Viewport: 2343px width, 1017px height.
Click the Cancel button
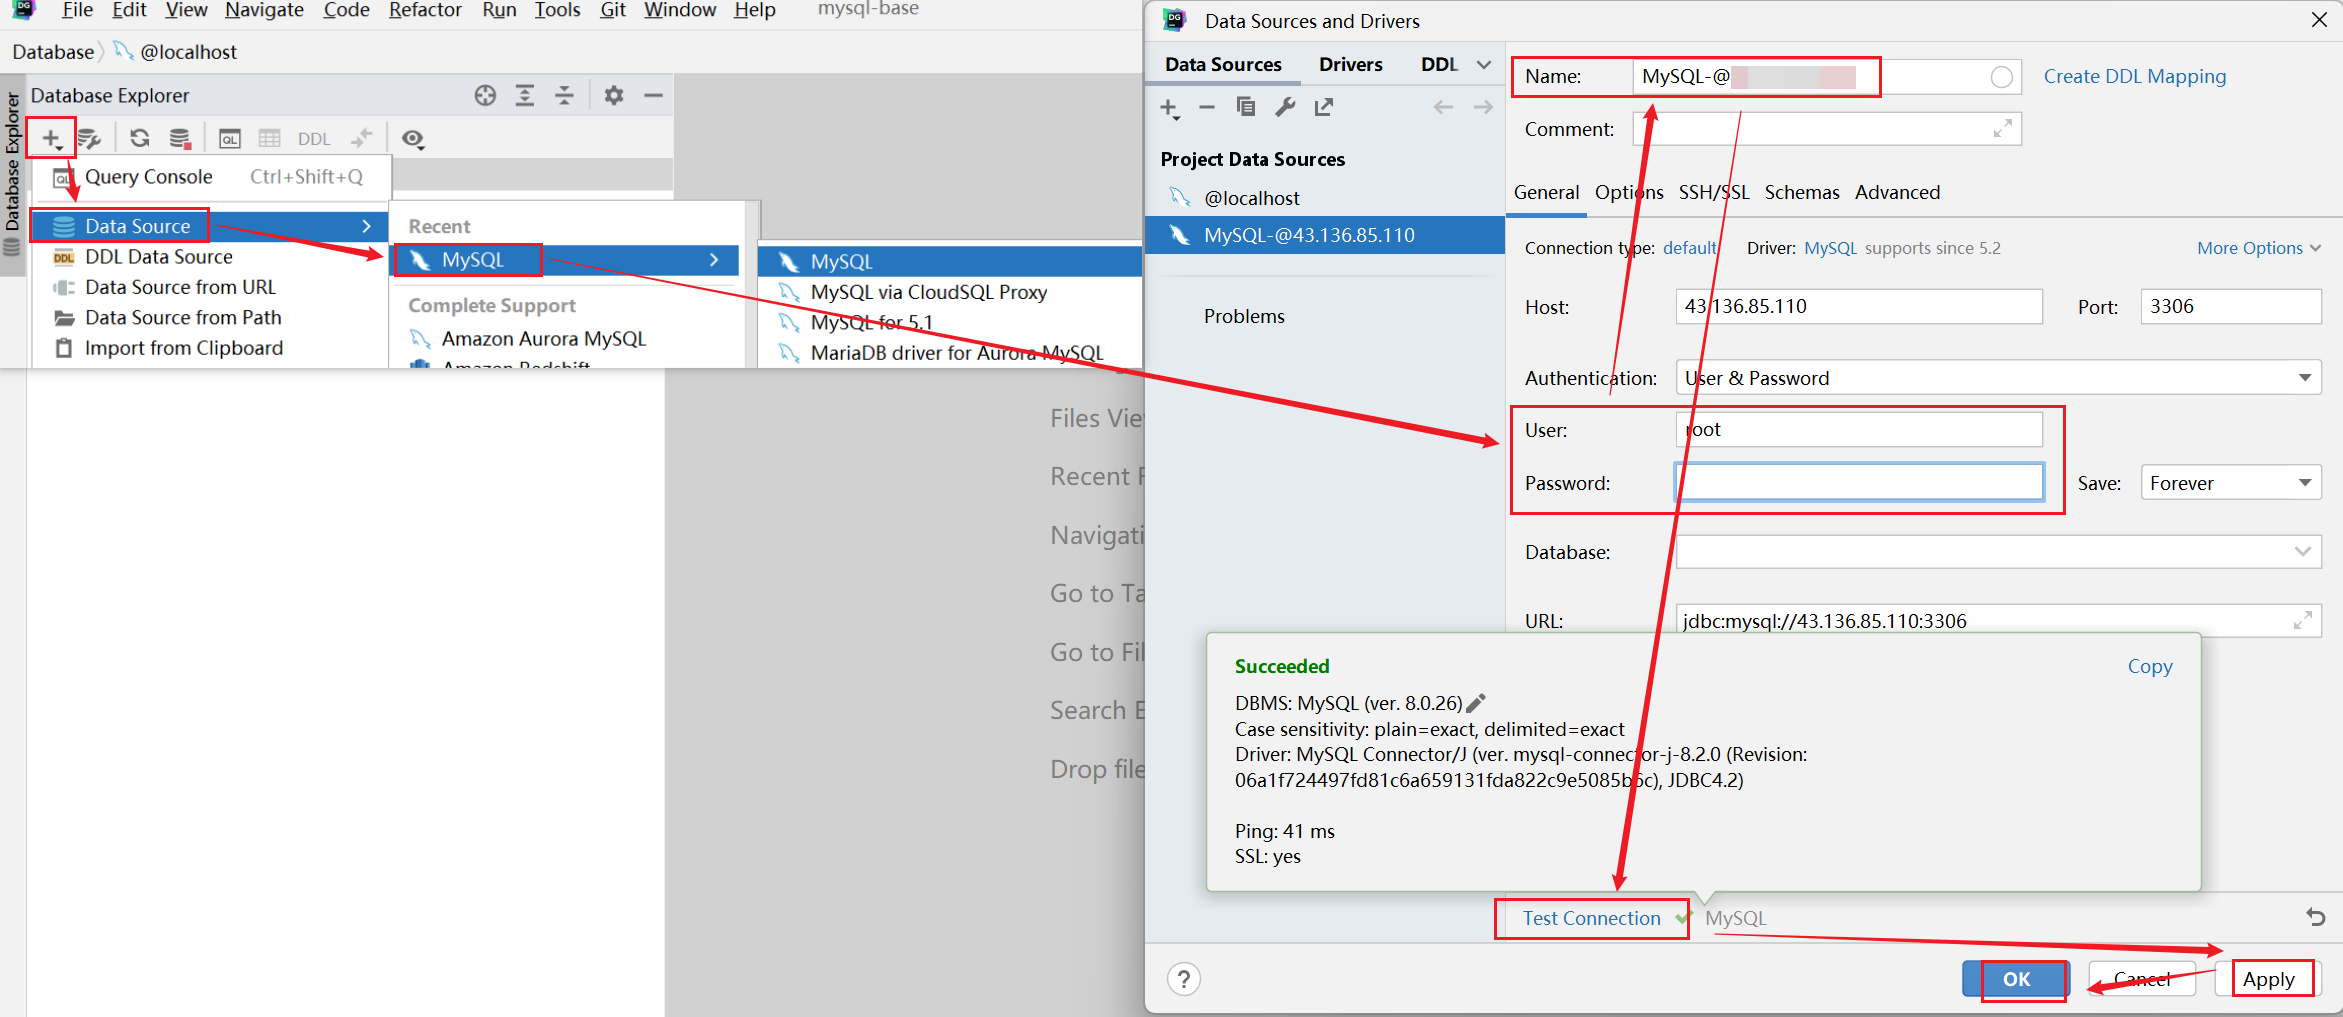click(x=2141, y=979)
